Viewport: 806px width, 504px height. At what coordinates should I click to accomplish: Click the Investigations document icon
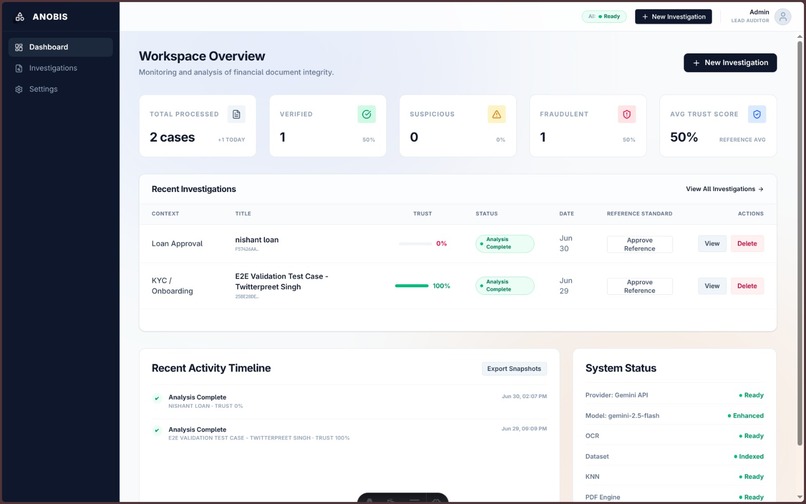[19, 68]
